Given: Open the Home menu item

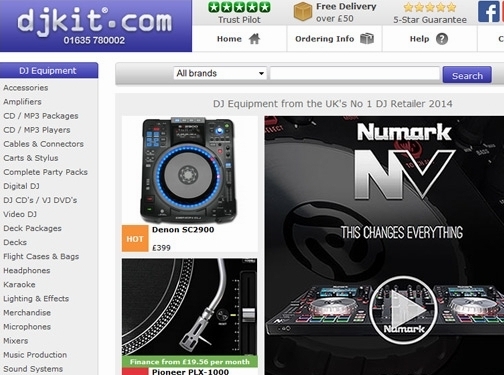Looking at the screenshot, I should pos(239,39).
